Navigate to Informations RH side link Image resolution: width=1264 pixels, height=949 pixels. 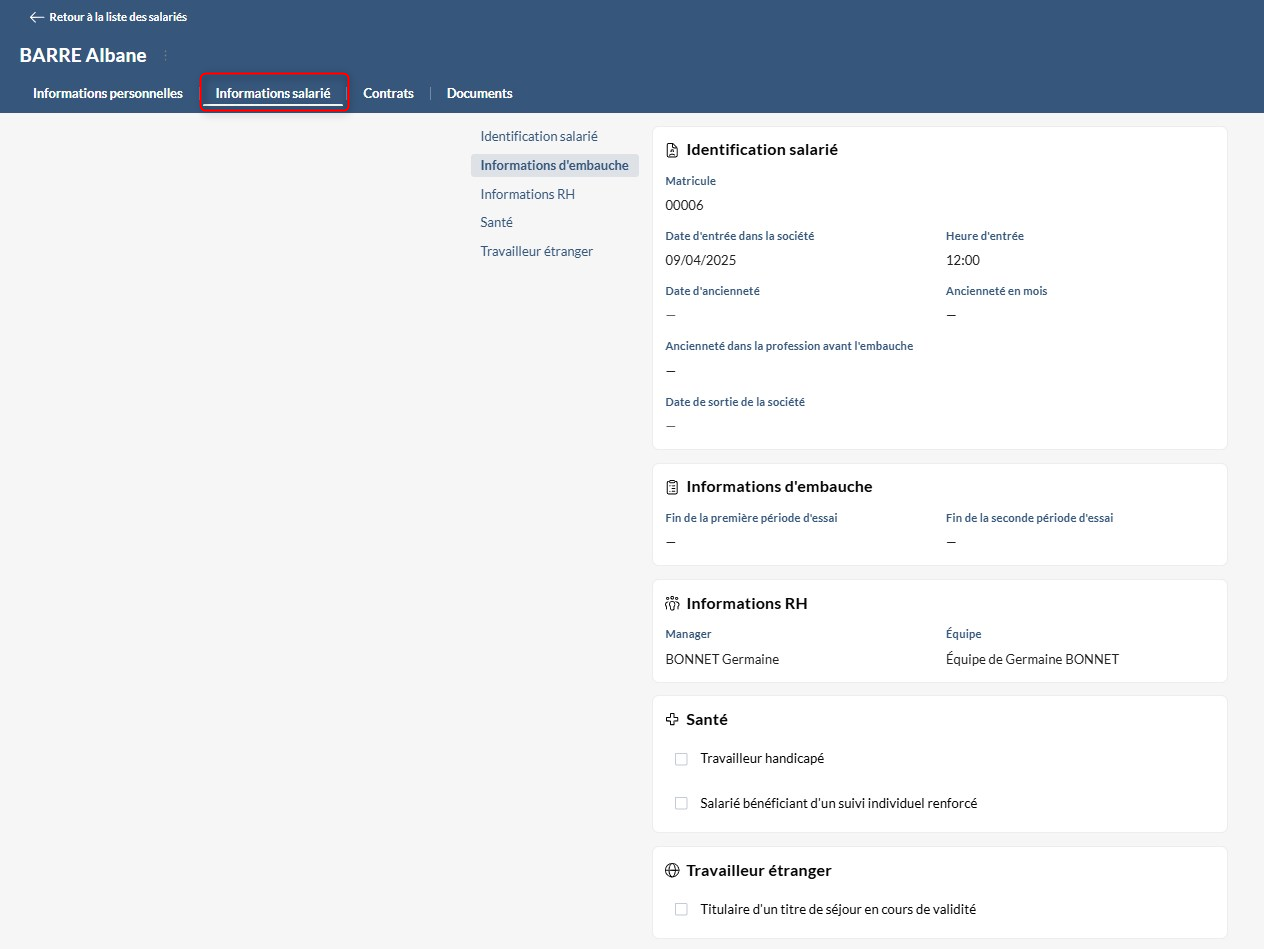coord(527,195)
